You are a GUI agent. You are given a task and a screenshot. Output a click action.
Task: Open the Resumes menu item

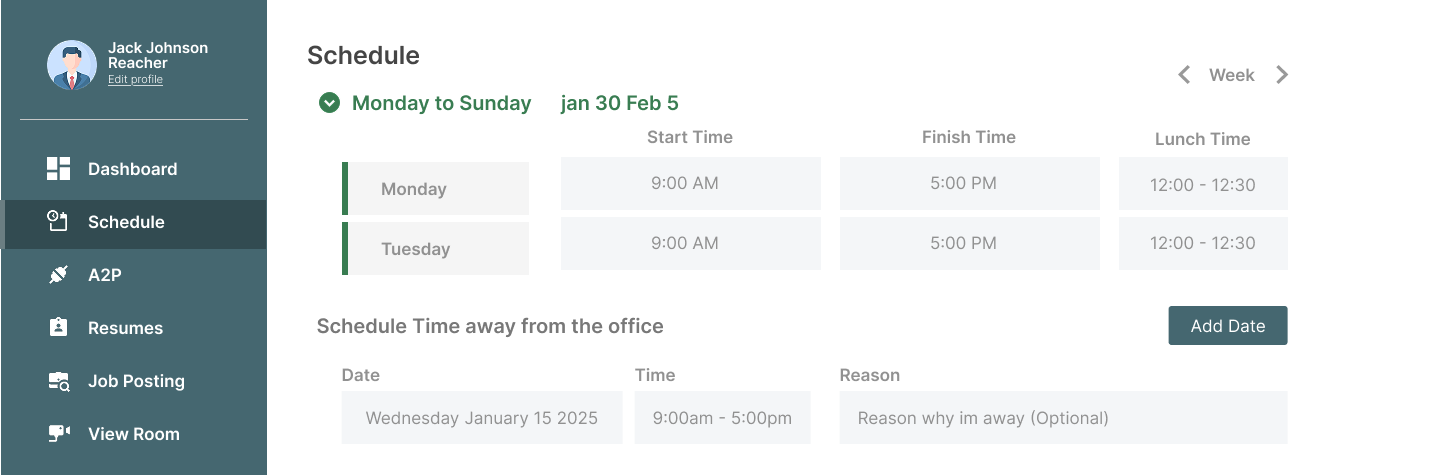pyautogui.click(x=125, y=328)
